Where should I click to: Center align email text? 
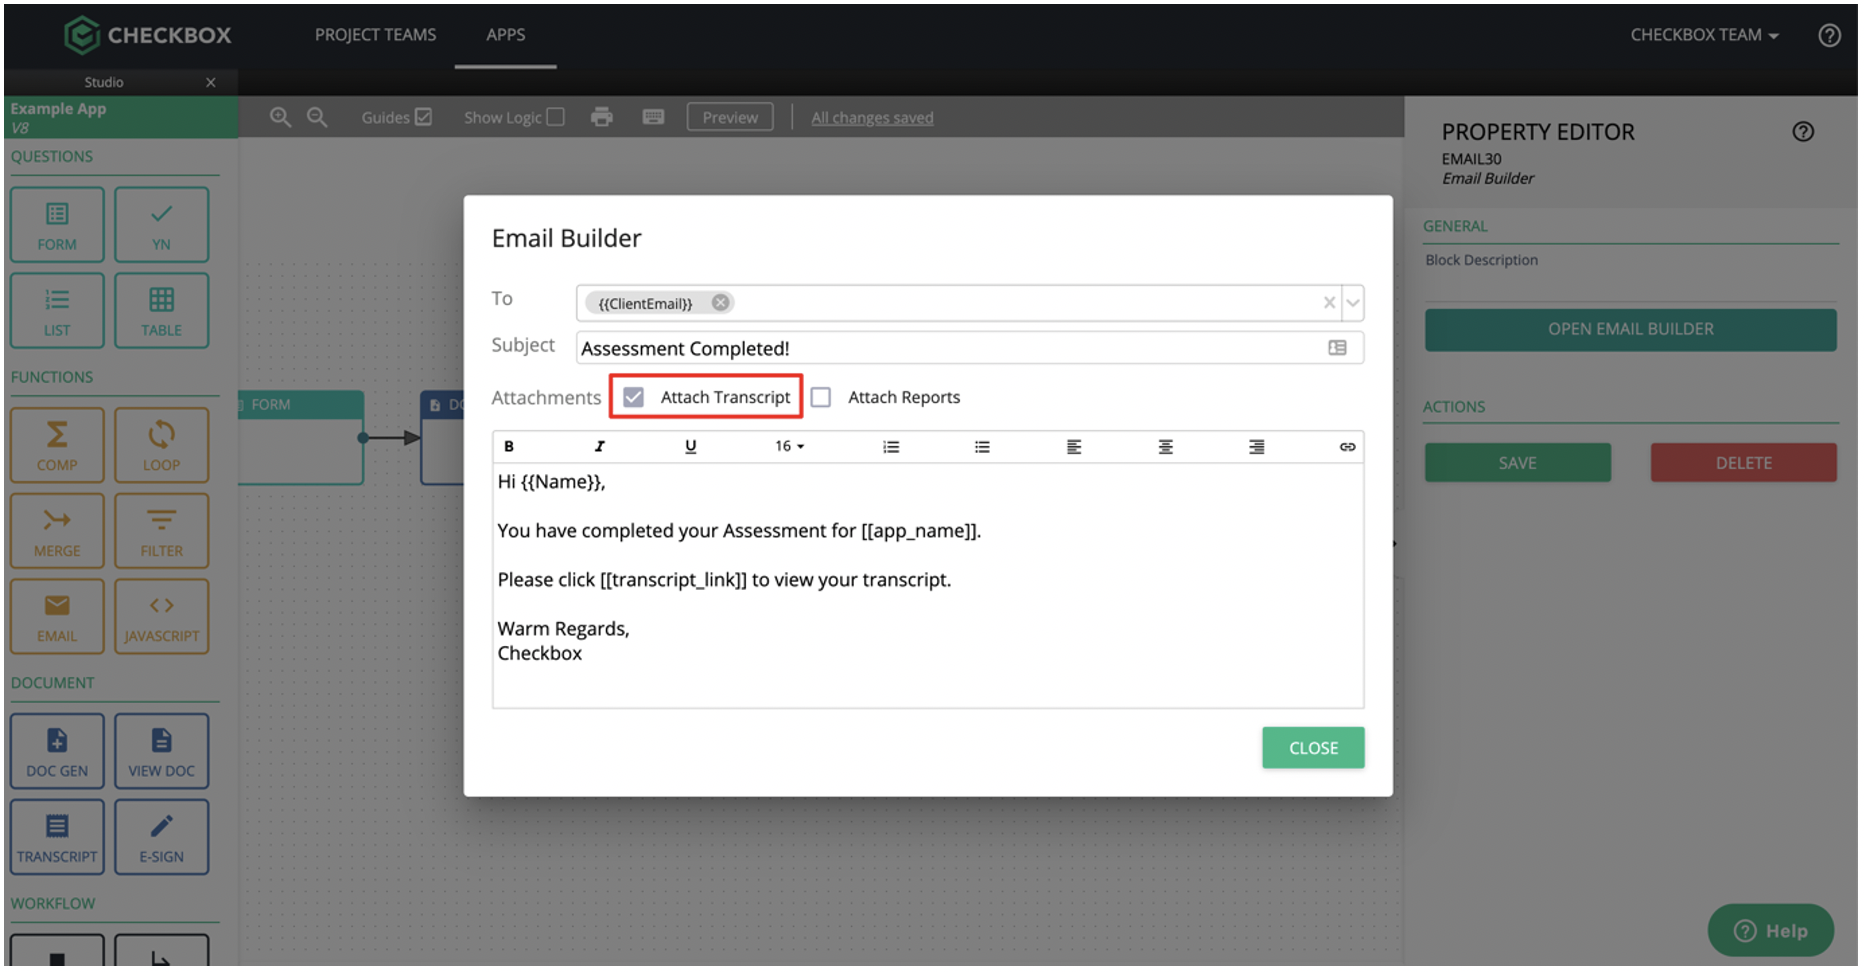[x=1165, y=447]
